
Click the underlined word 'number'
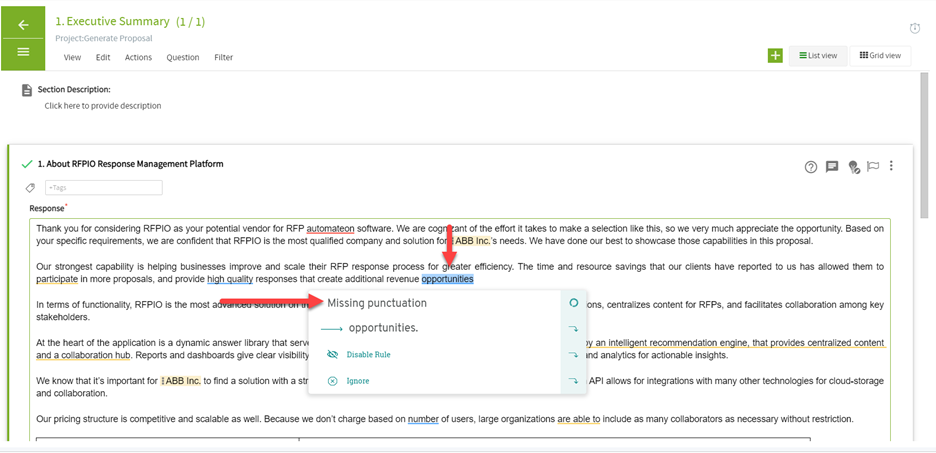423,419
